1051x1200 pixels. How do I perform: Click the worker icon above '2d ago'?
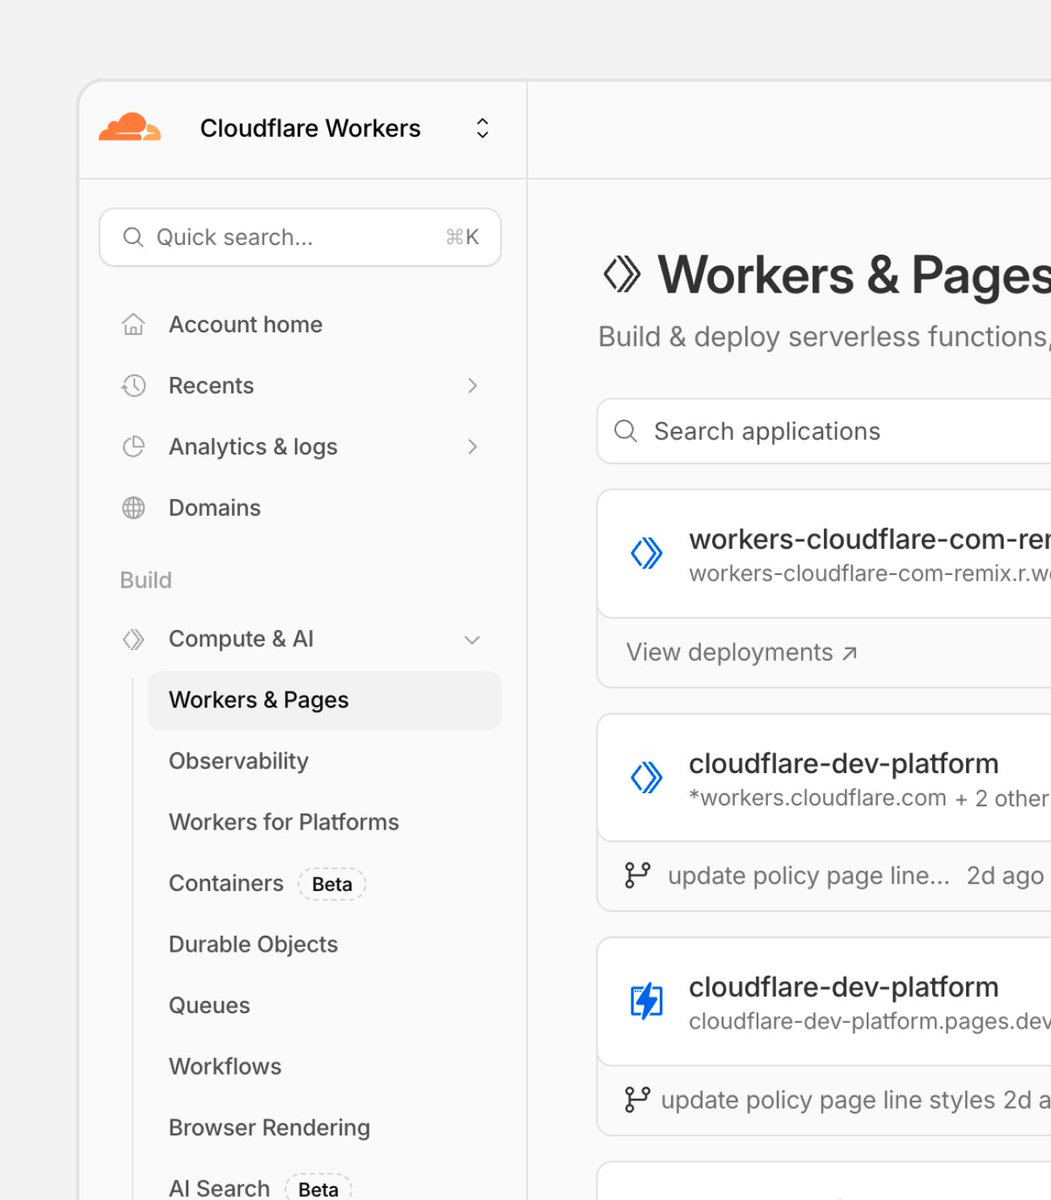[646, 777]
